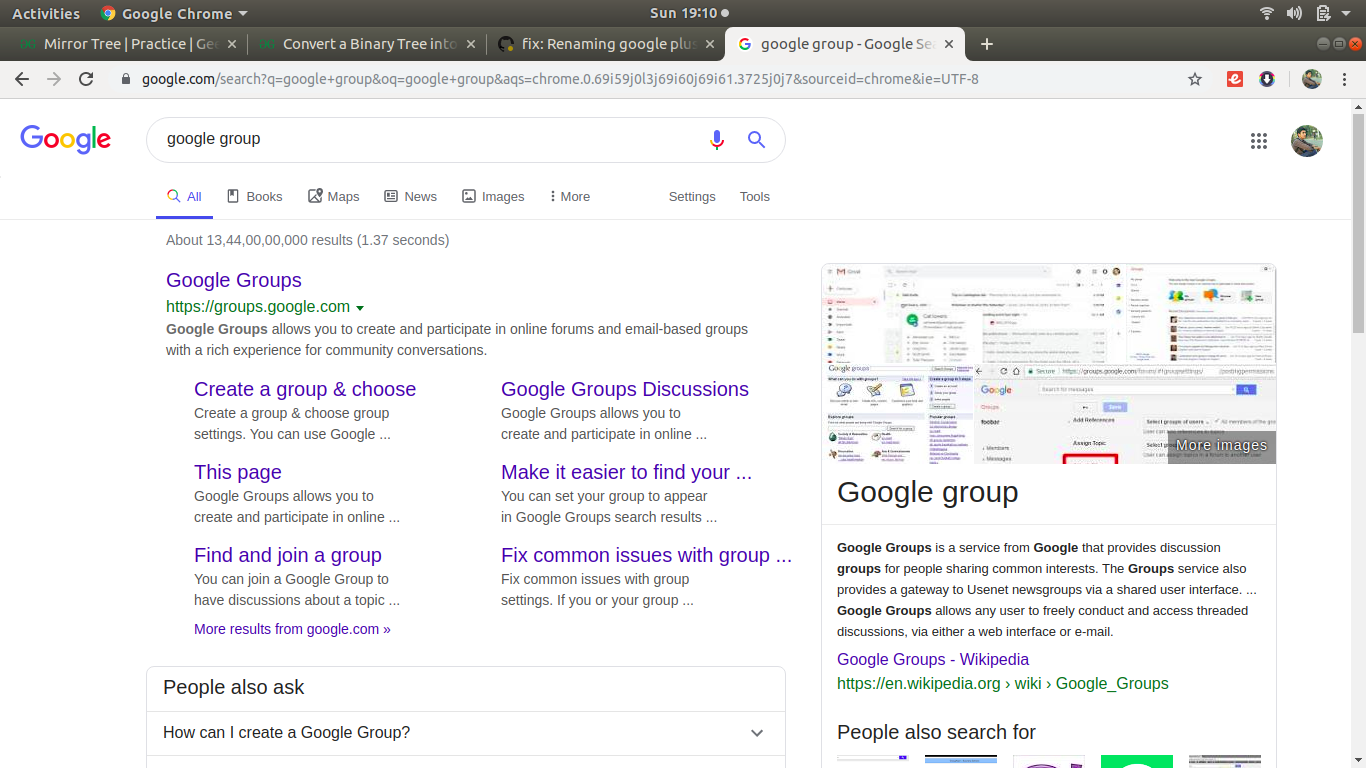Open a new tab with plus button

pos(987,44)
